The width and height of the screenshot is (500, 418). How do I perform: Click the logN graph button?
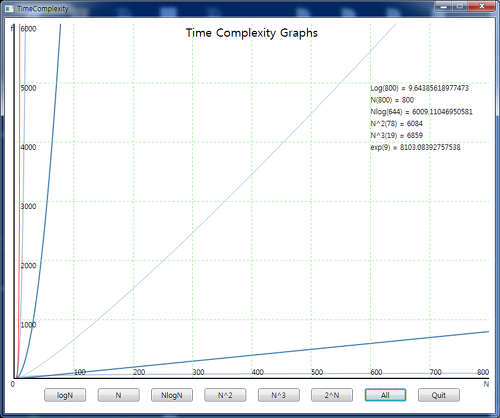point(65,395)
